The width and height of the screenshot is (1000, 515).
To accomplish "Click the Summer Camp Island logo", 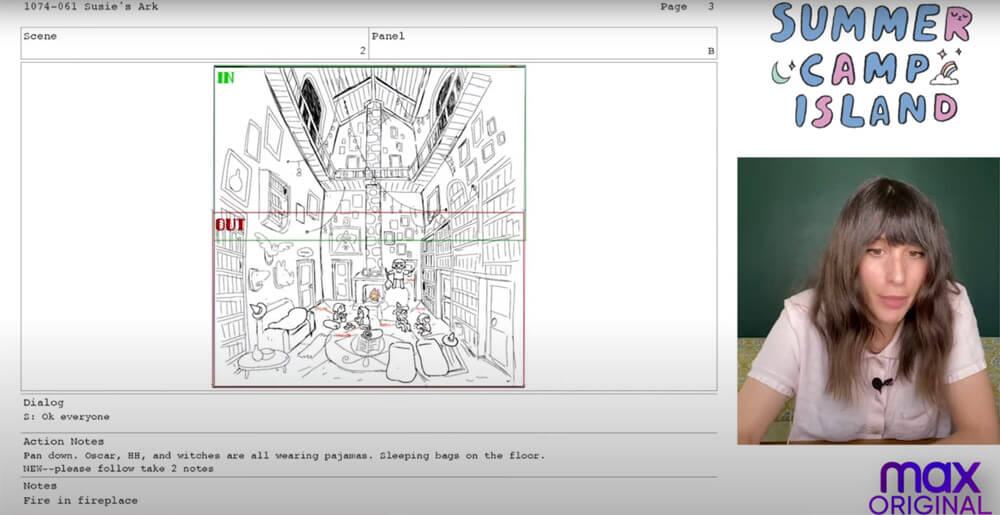I will (871, 65).
